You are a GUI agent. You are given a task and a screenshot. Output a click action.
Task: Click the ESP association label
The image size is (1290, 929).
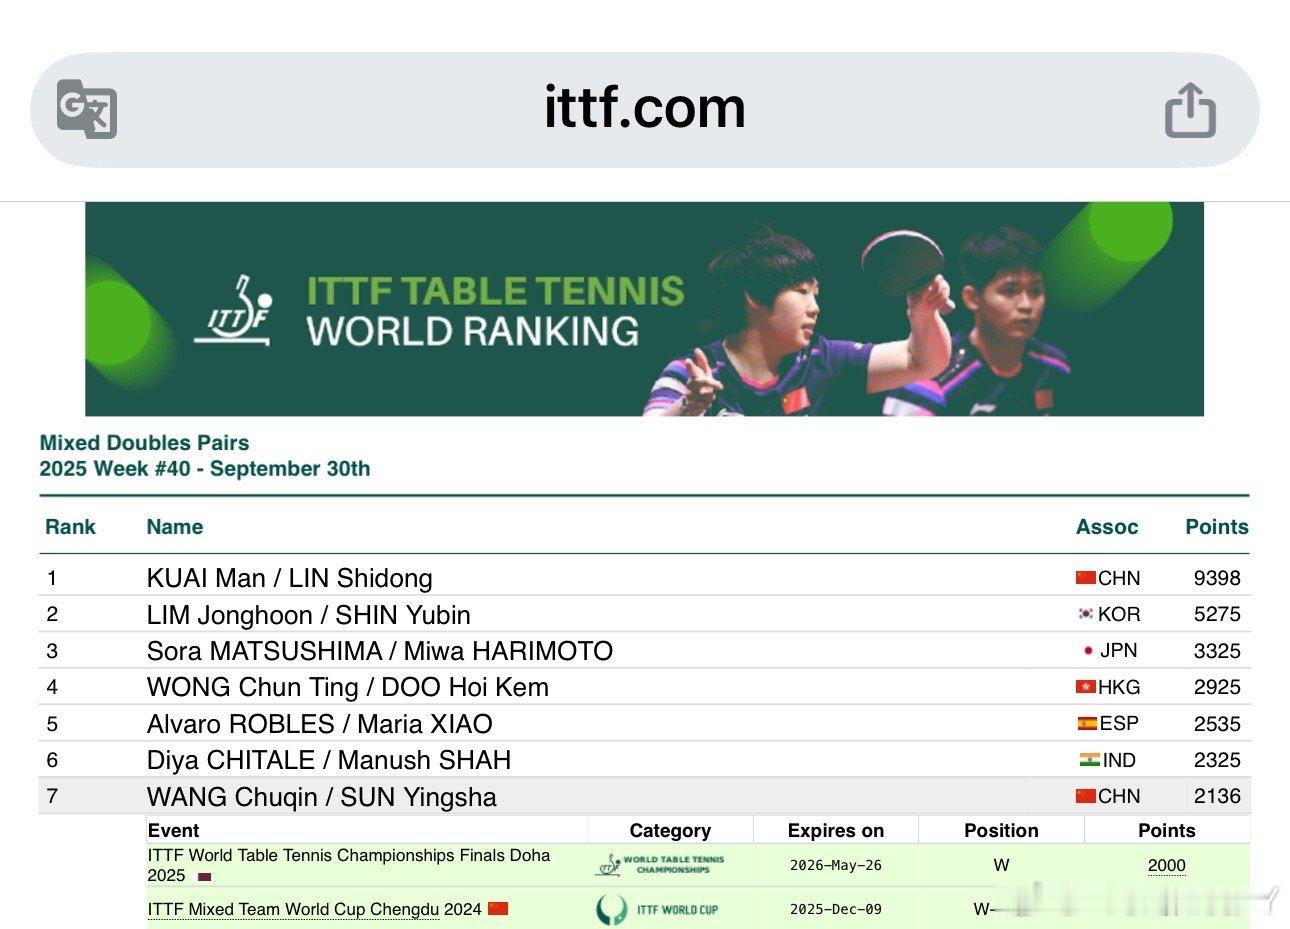click(1119, 723)
